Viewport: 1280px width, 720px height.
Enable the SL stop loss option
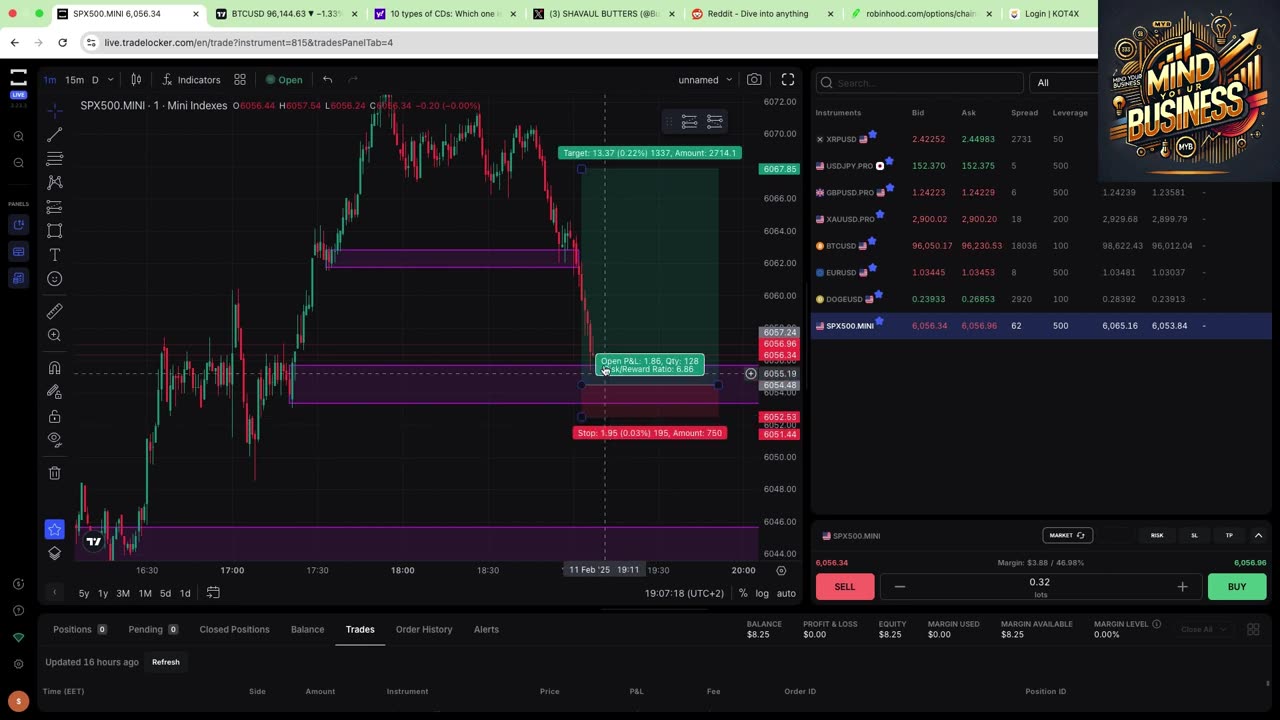1194,536
